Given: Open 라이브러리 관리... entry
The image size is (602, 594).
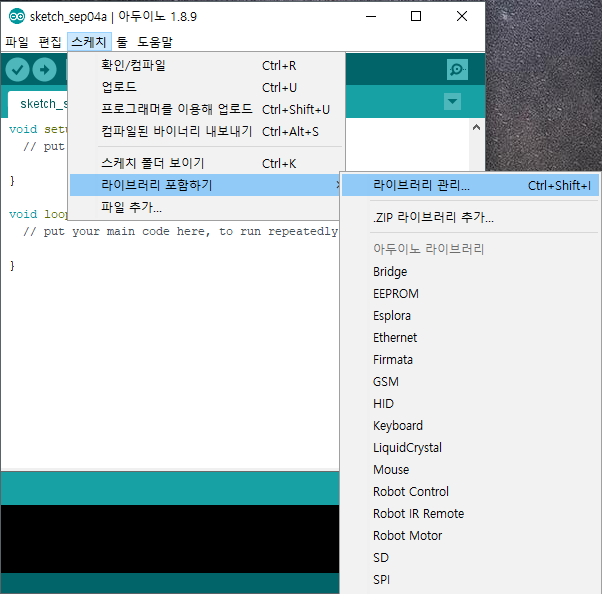Looking at the screenshot, I should pos(470,185).
